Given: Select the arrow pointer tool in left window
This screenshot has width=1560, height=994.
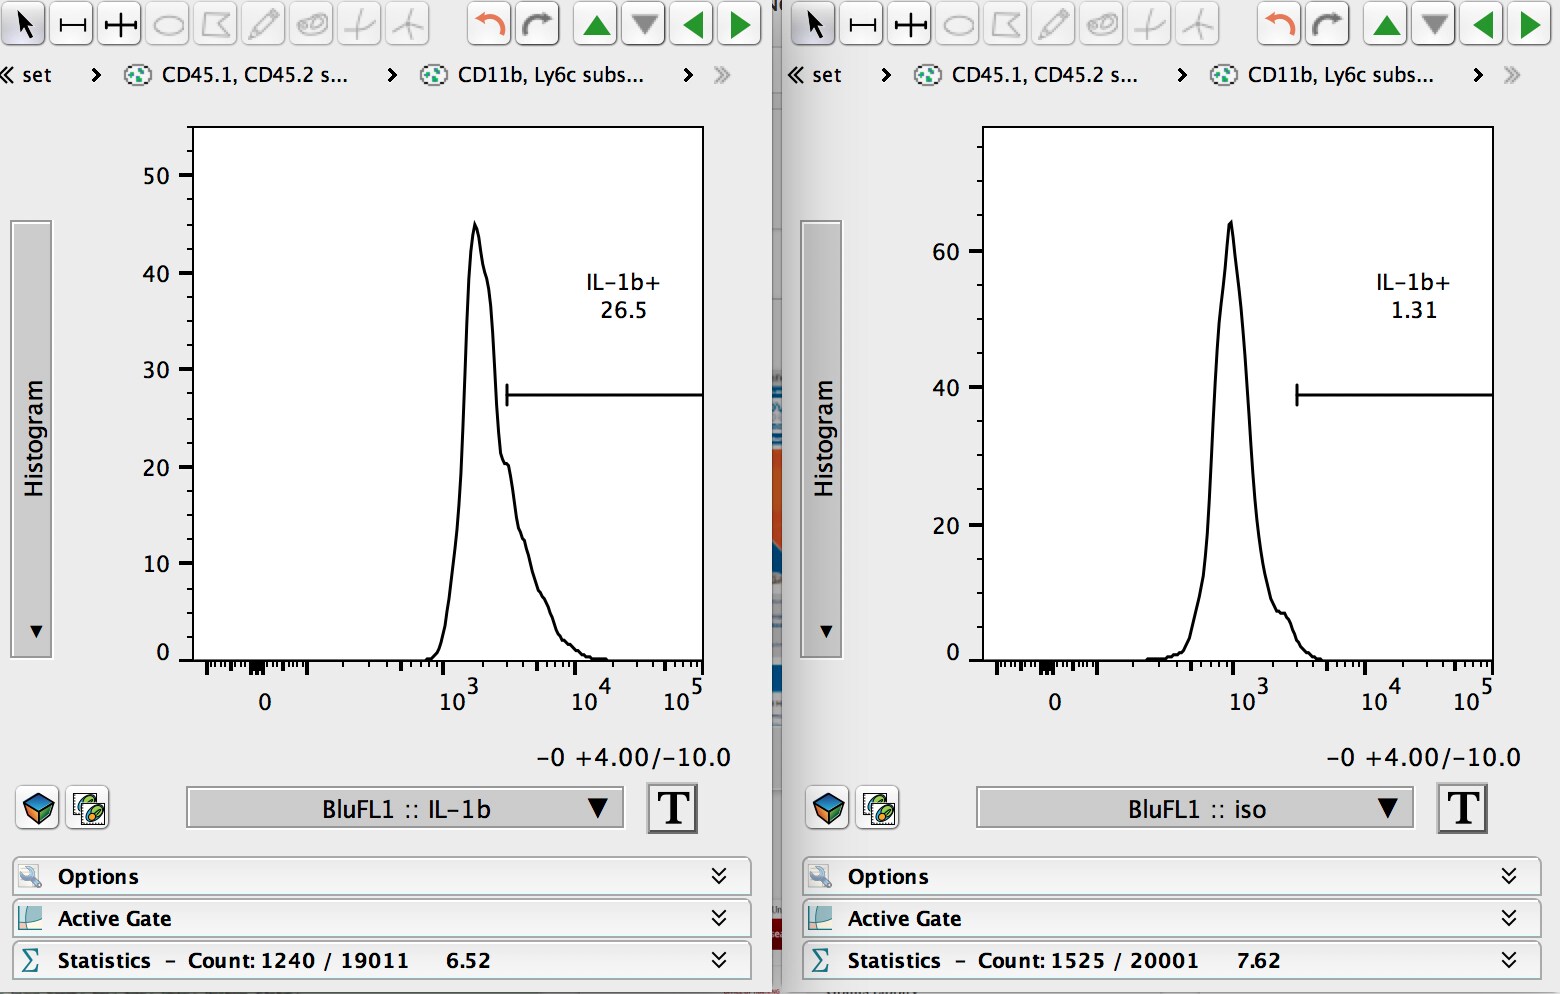Looking at the screenshot, I should (x=24, y=24).
